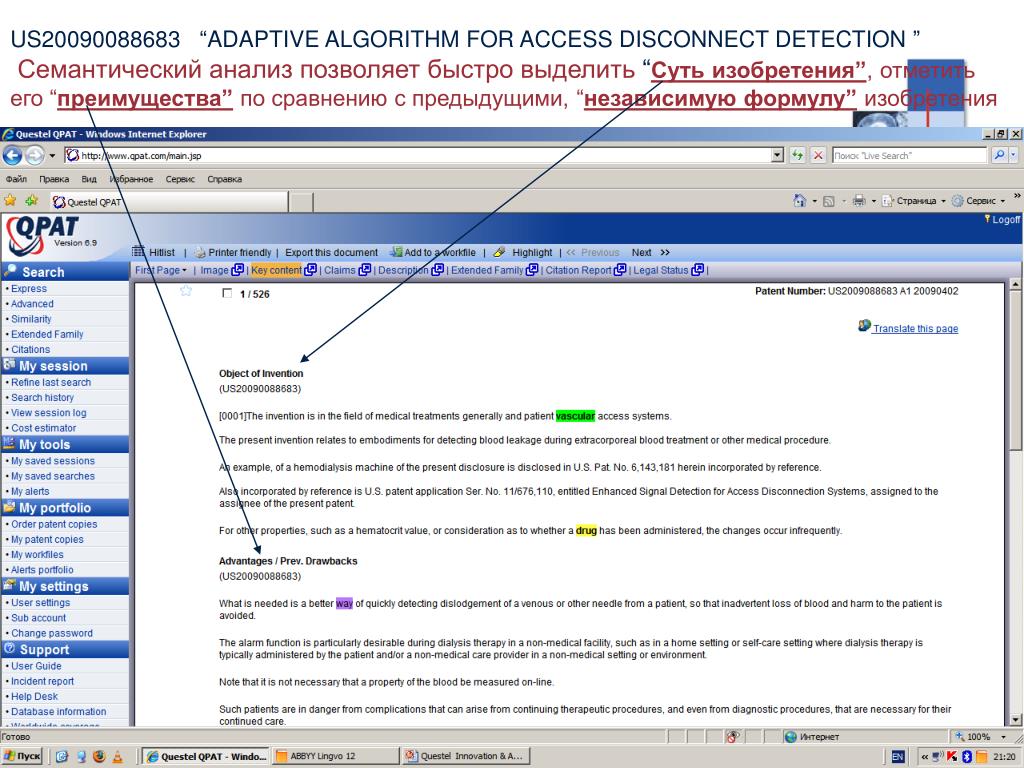The image size is (1024, 768).
Task: Print the page with the printer icon
Action: point(859,201)
